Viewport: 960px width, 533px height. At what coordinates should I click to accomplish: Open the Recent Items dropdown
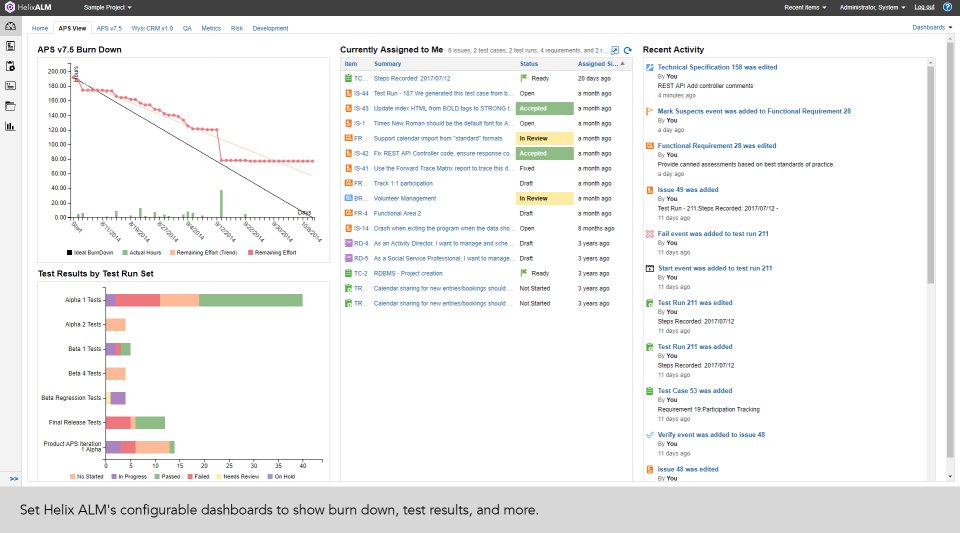coord(805,7)
